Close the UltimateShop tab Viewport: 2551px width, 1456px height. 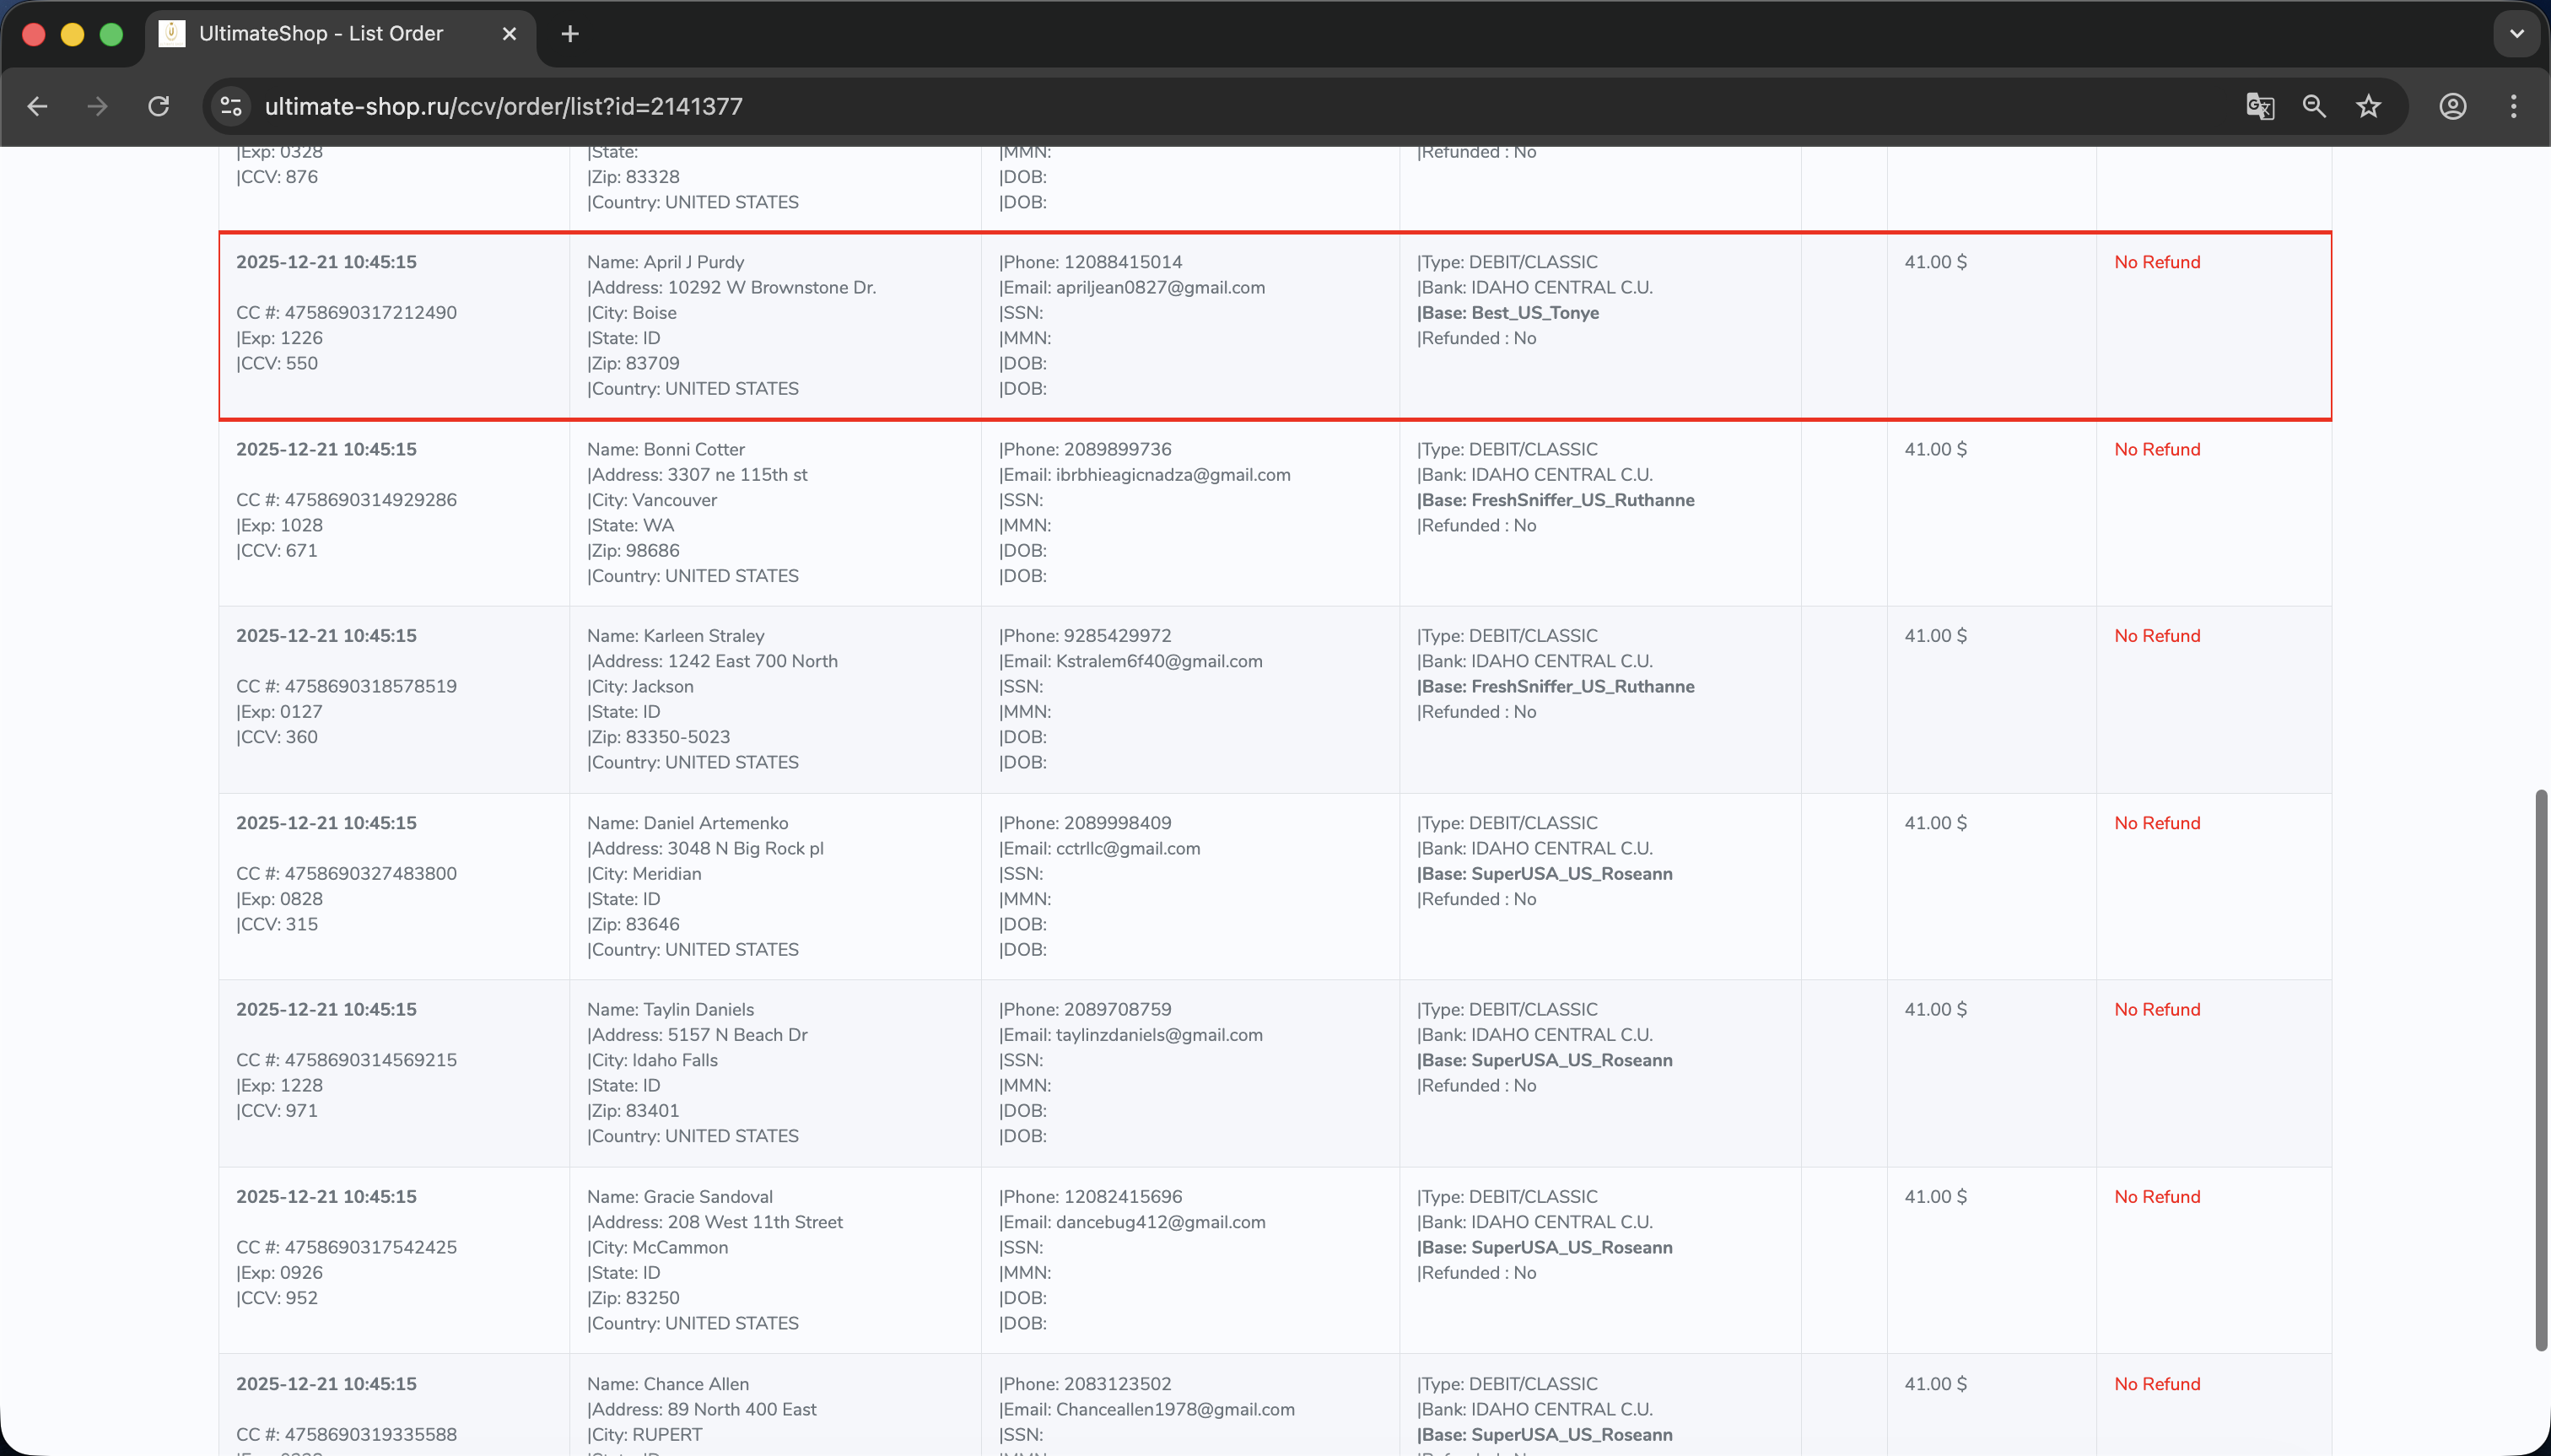tap(509, 34)
